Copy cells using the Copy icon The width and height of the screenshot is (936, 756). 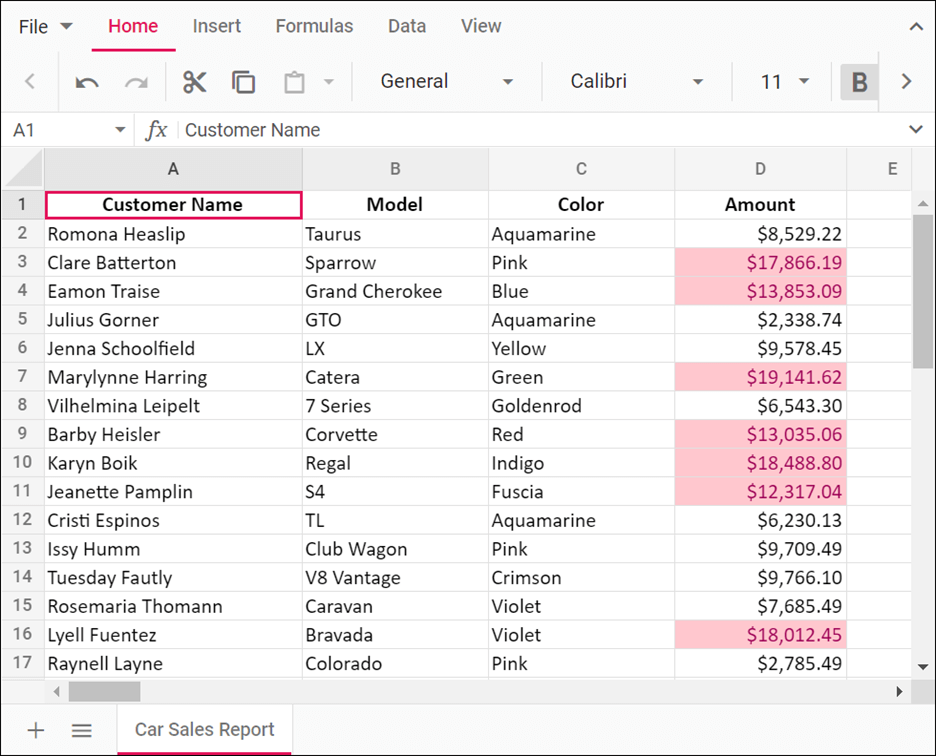pos(243,82)
